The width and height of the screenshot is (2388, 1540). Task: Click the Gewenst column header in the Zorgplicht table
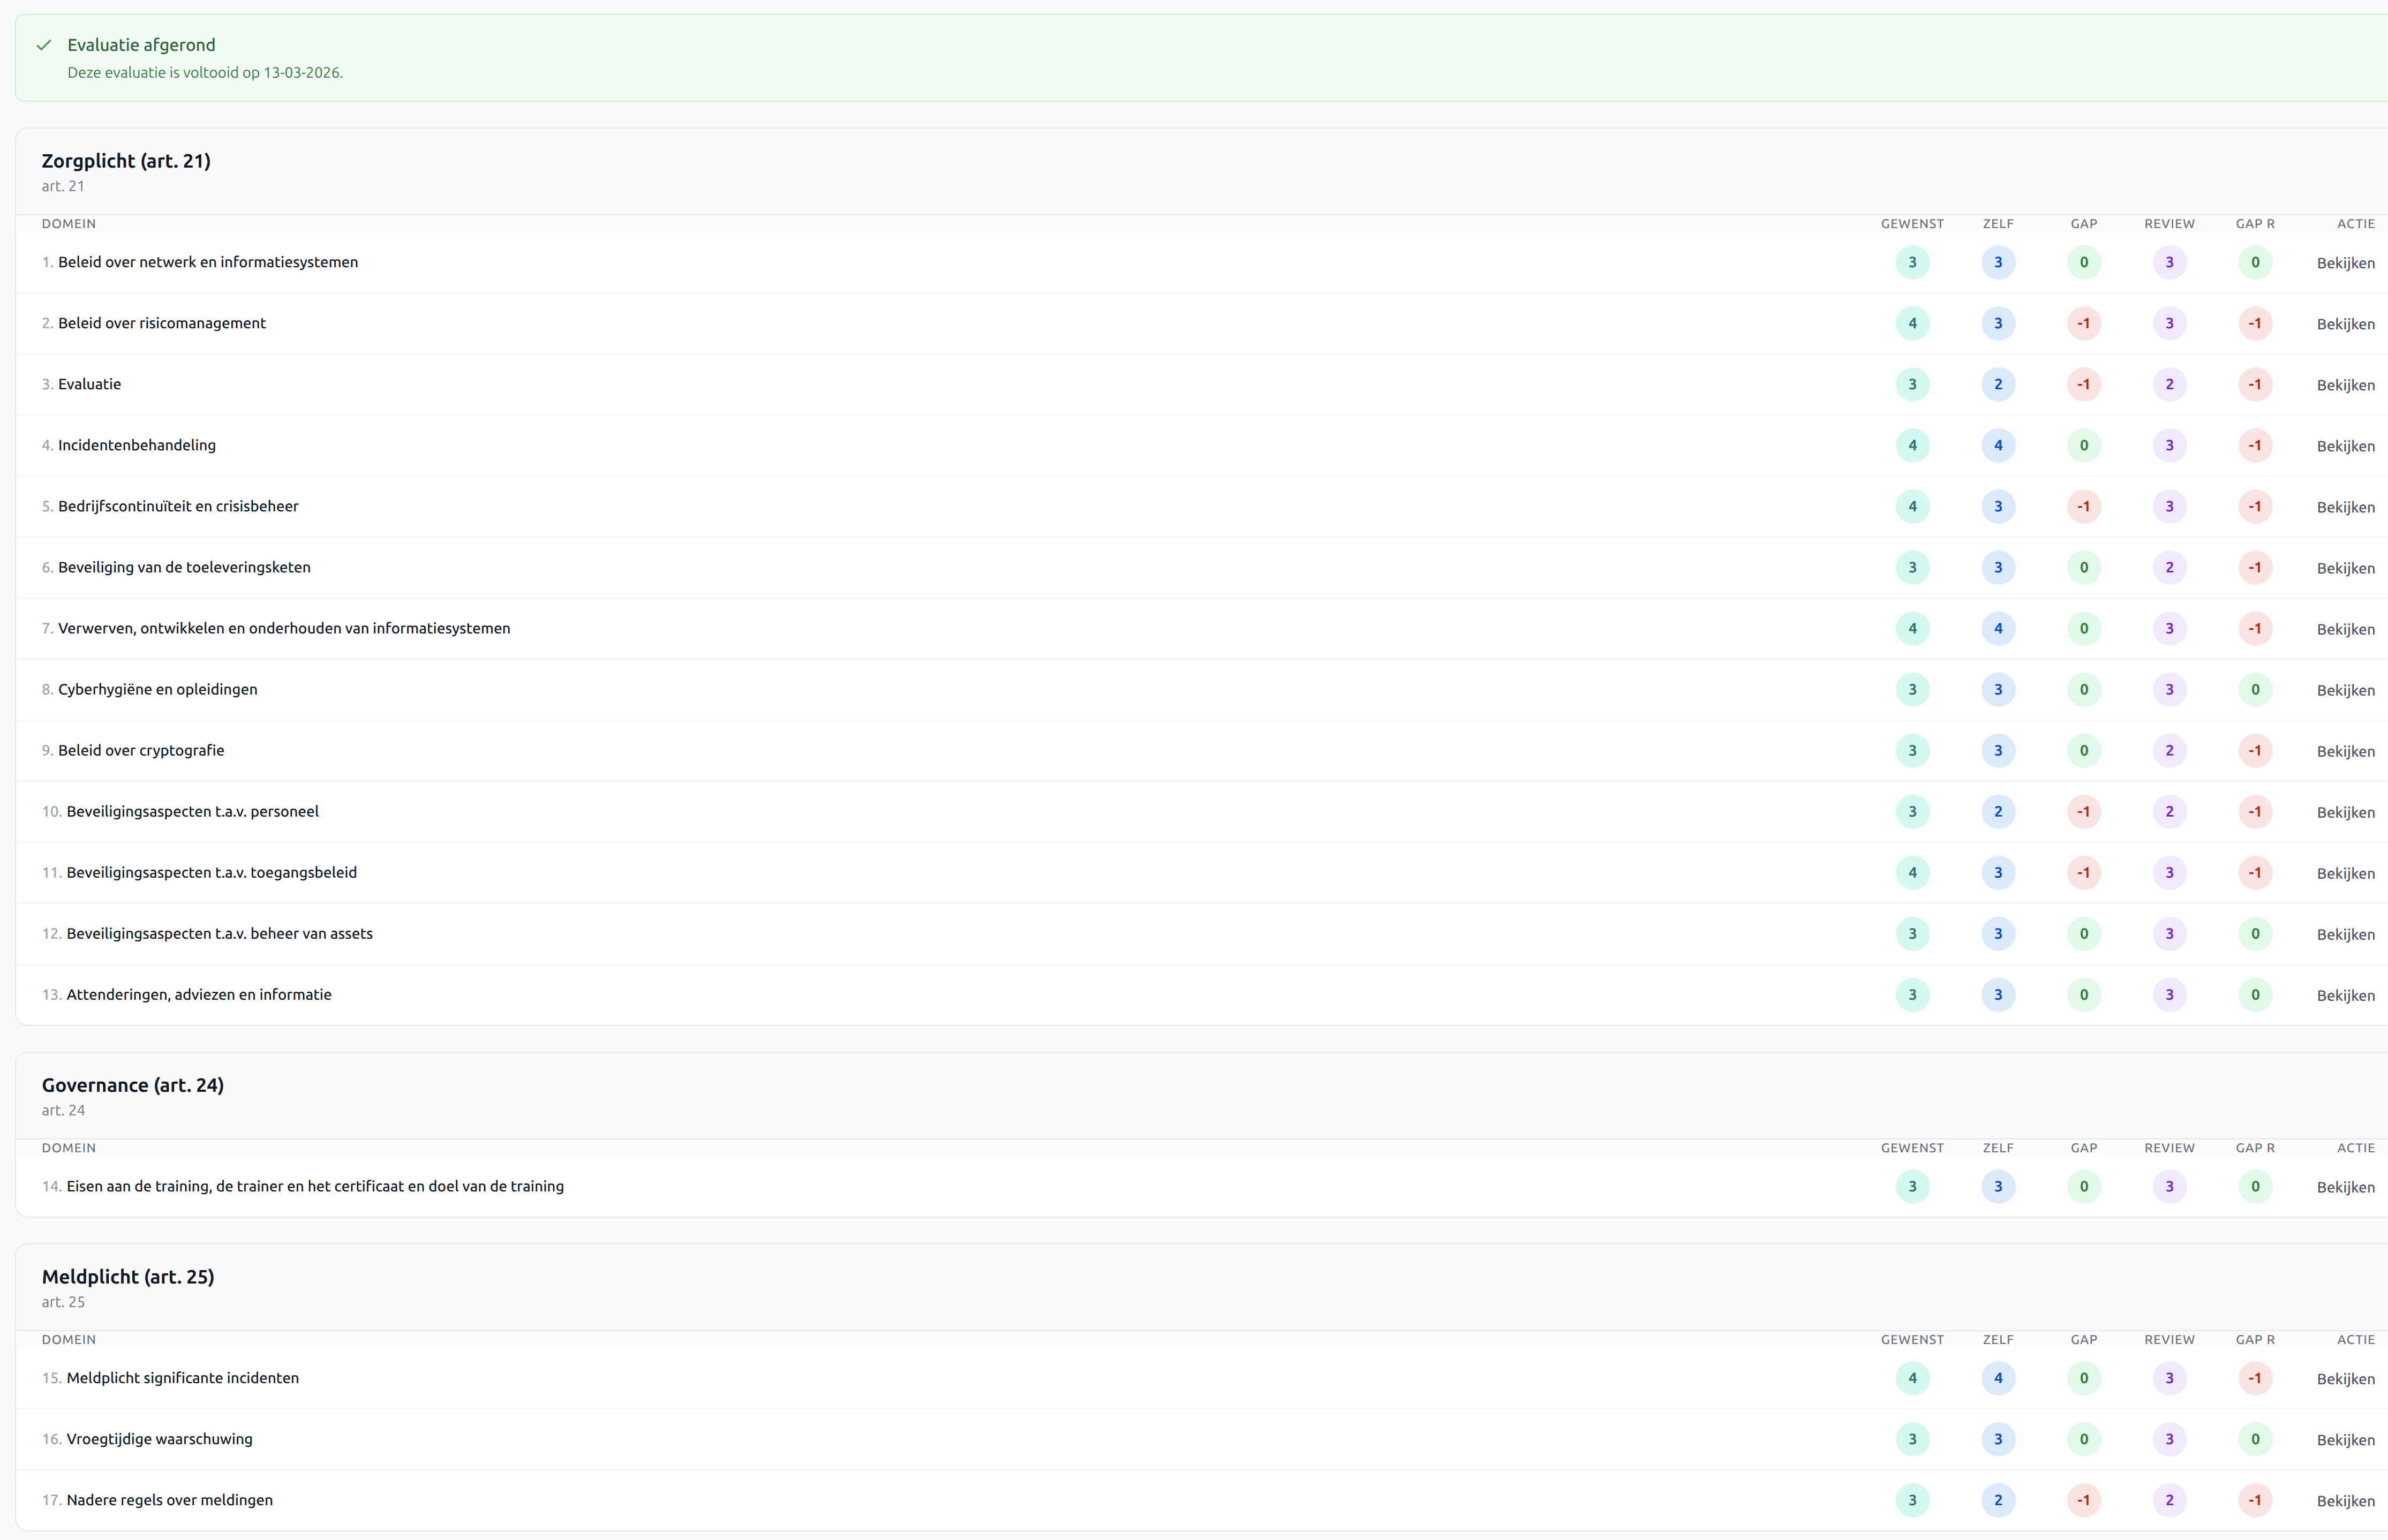pos(1912,224)
